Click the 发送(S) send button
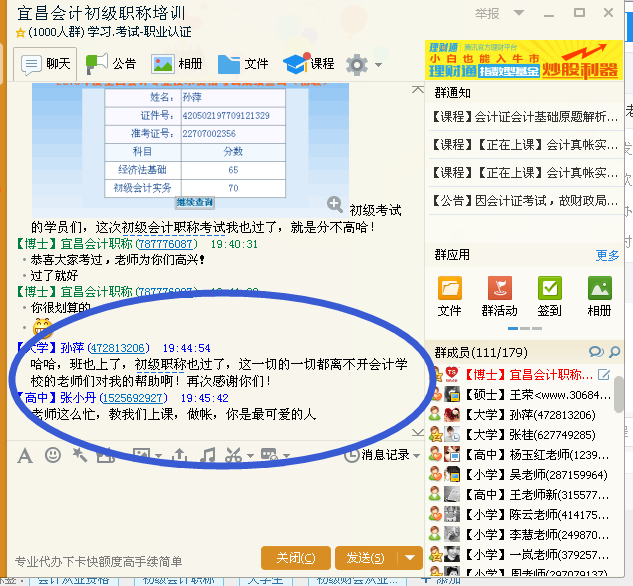The width and height of the screenshot is (633, 586). point(365,557)
